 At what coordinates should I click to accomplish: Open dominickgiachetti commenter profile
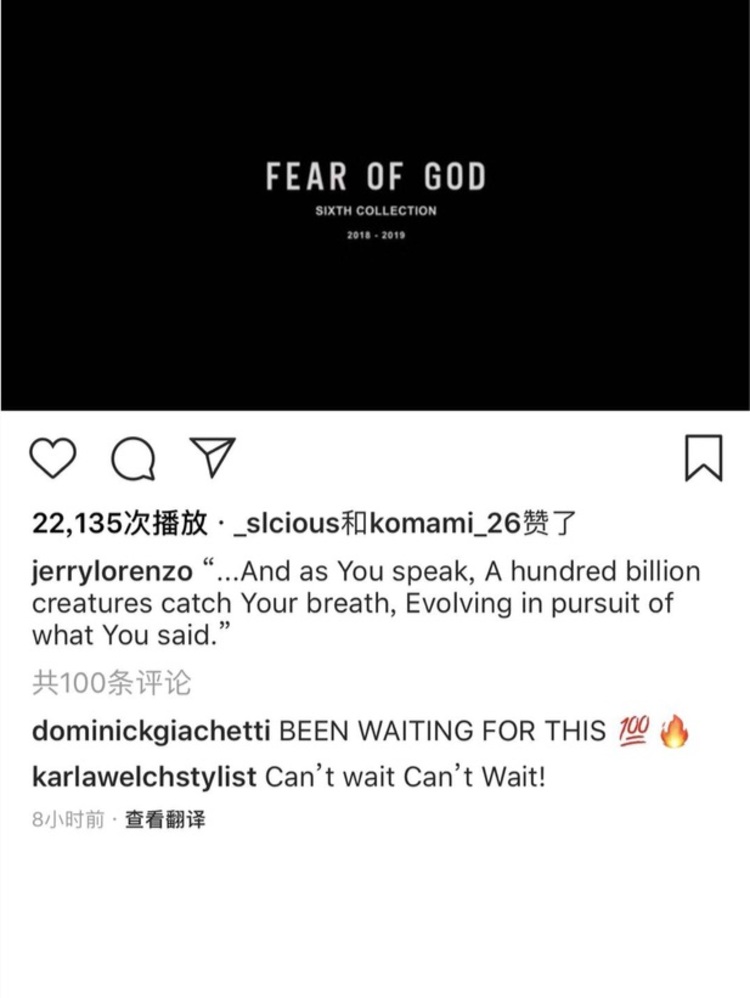coord(152,731)
